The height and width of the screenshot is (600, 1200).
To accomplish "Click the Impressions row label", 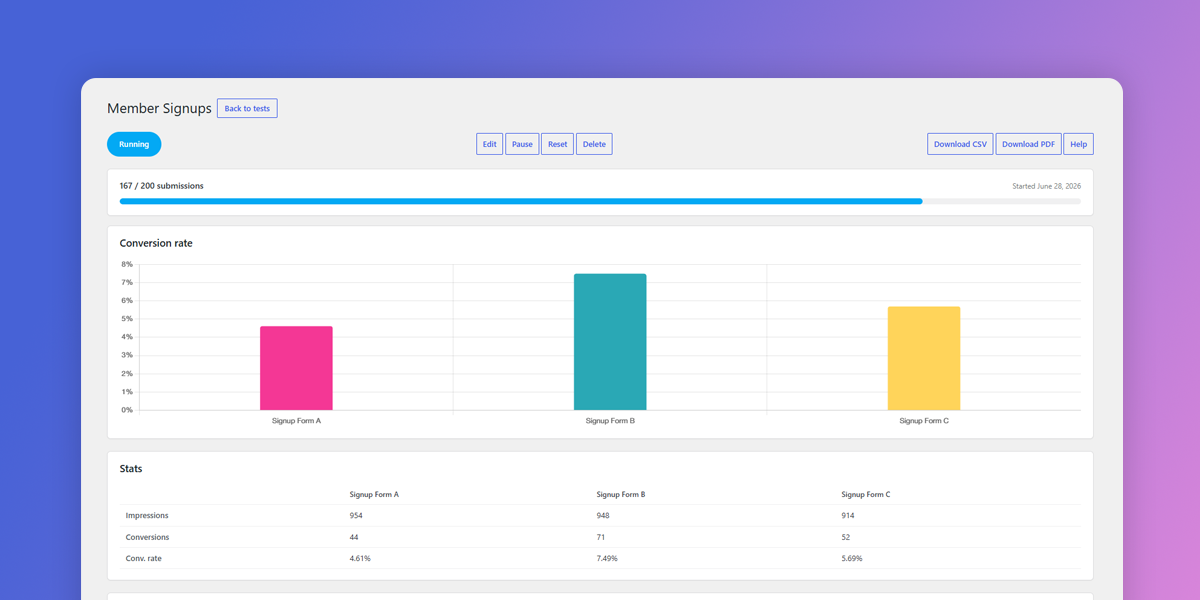I will [147, 516].
